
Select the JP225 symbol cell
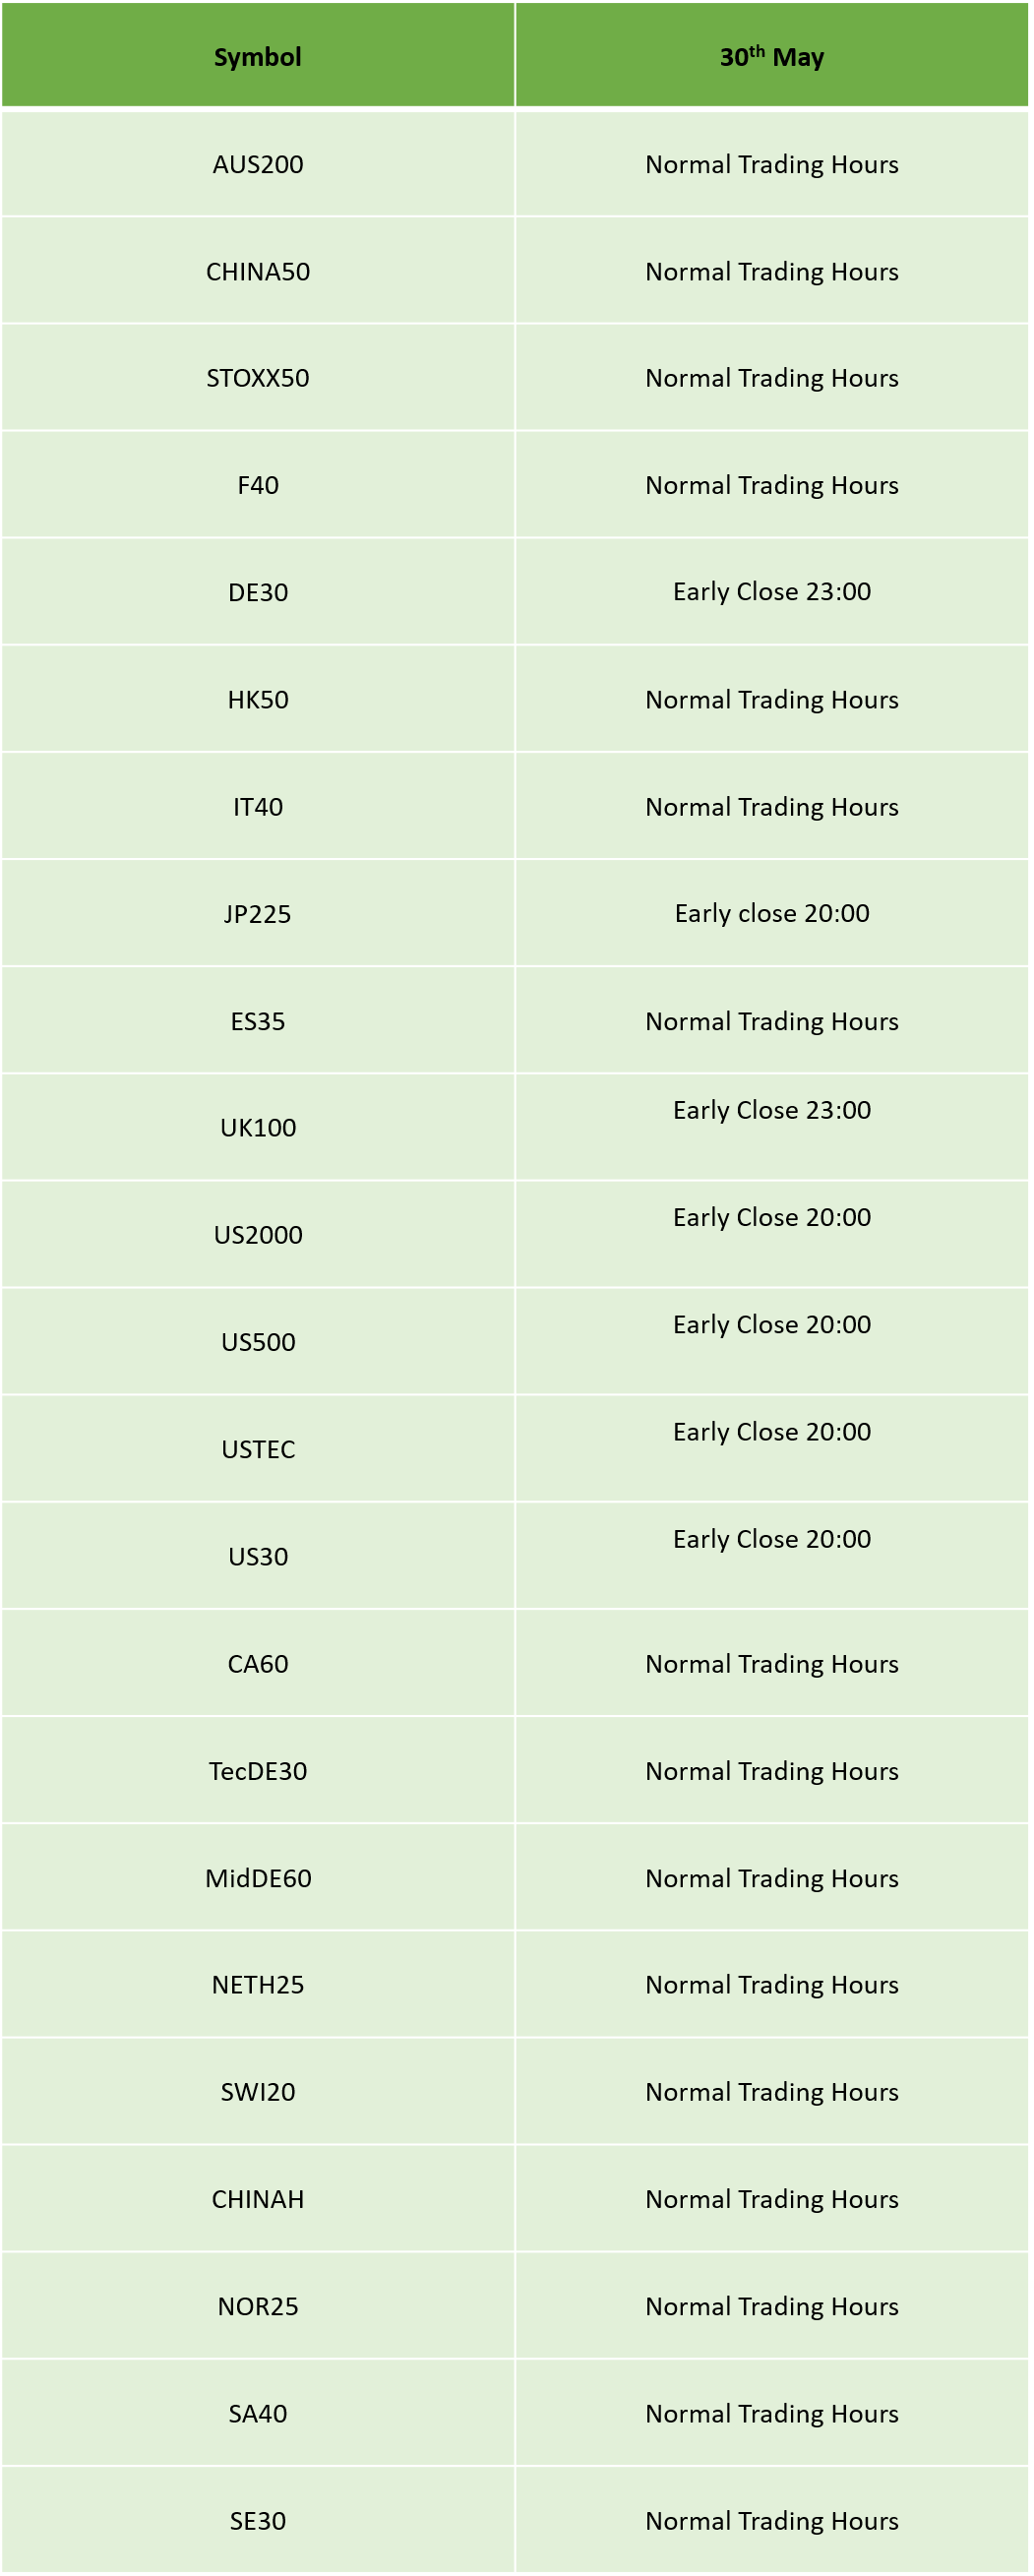(258, 914)
